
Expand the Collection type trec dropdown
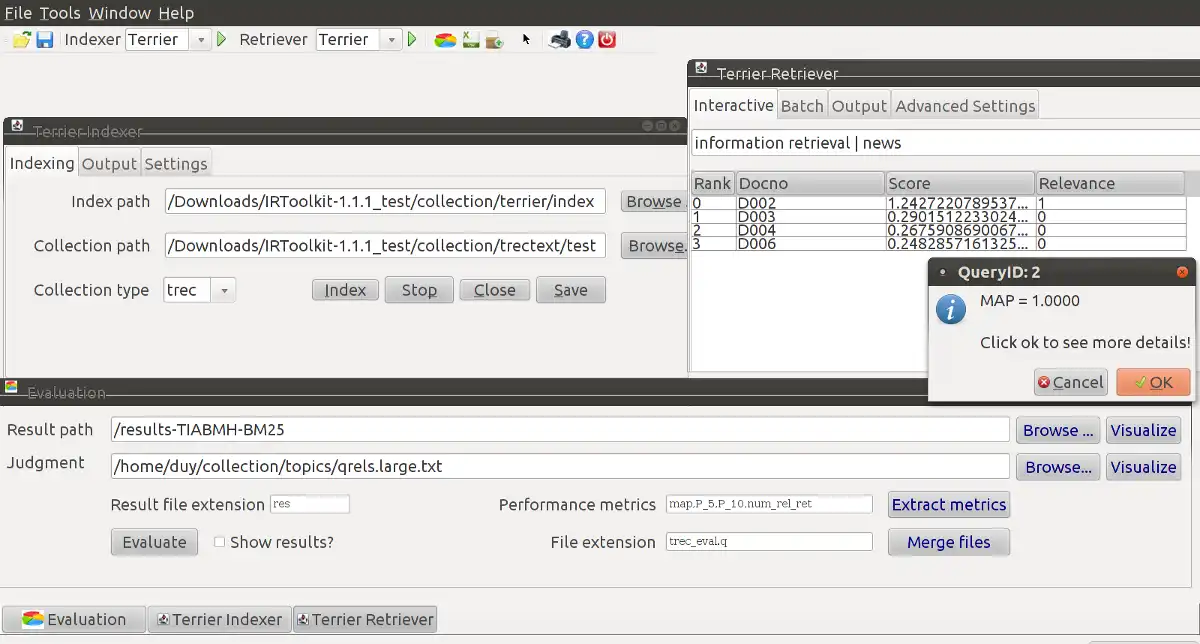coord(225,290)
